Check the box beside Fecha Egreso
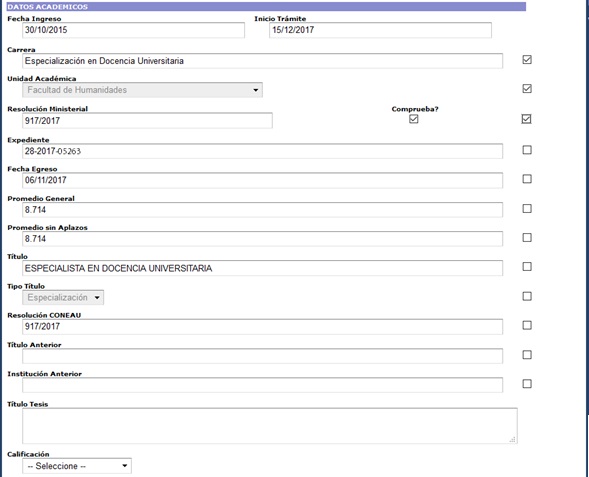Viewport: 589px width, 477px height. click(x=527, y=179)
